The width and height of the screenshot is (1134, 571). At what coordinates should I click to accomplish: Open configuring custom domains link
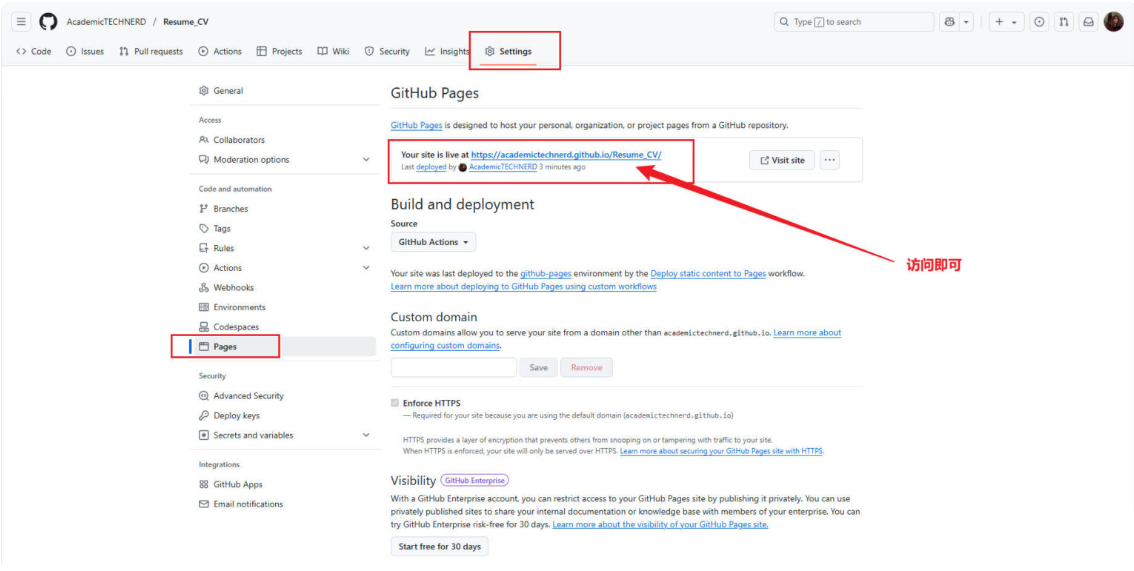pyautogui.click(x=446, y=345)
